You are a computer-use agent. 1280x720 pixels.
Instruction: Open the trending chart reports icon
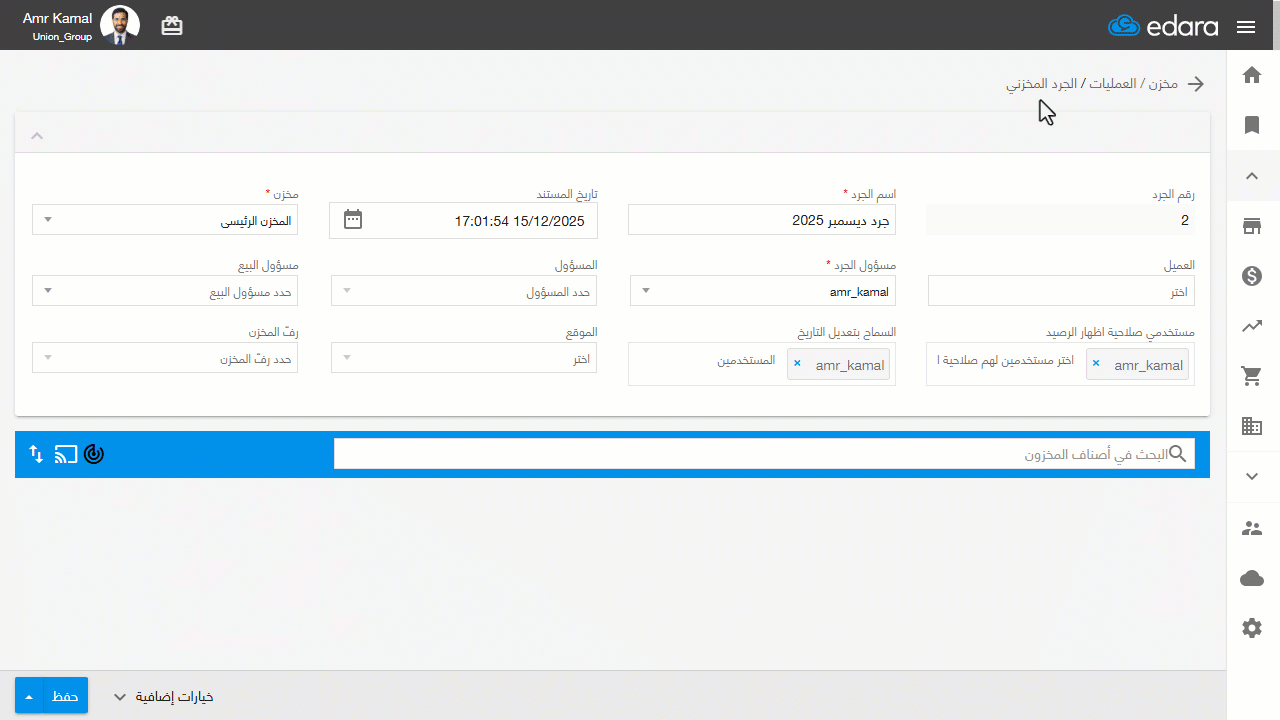click(x=1252, y=325)
